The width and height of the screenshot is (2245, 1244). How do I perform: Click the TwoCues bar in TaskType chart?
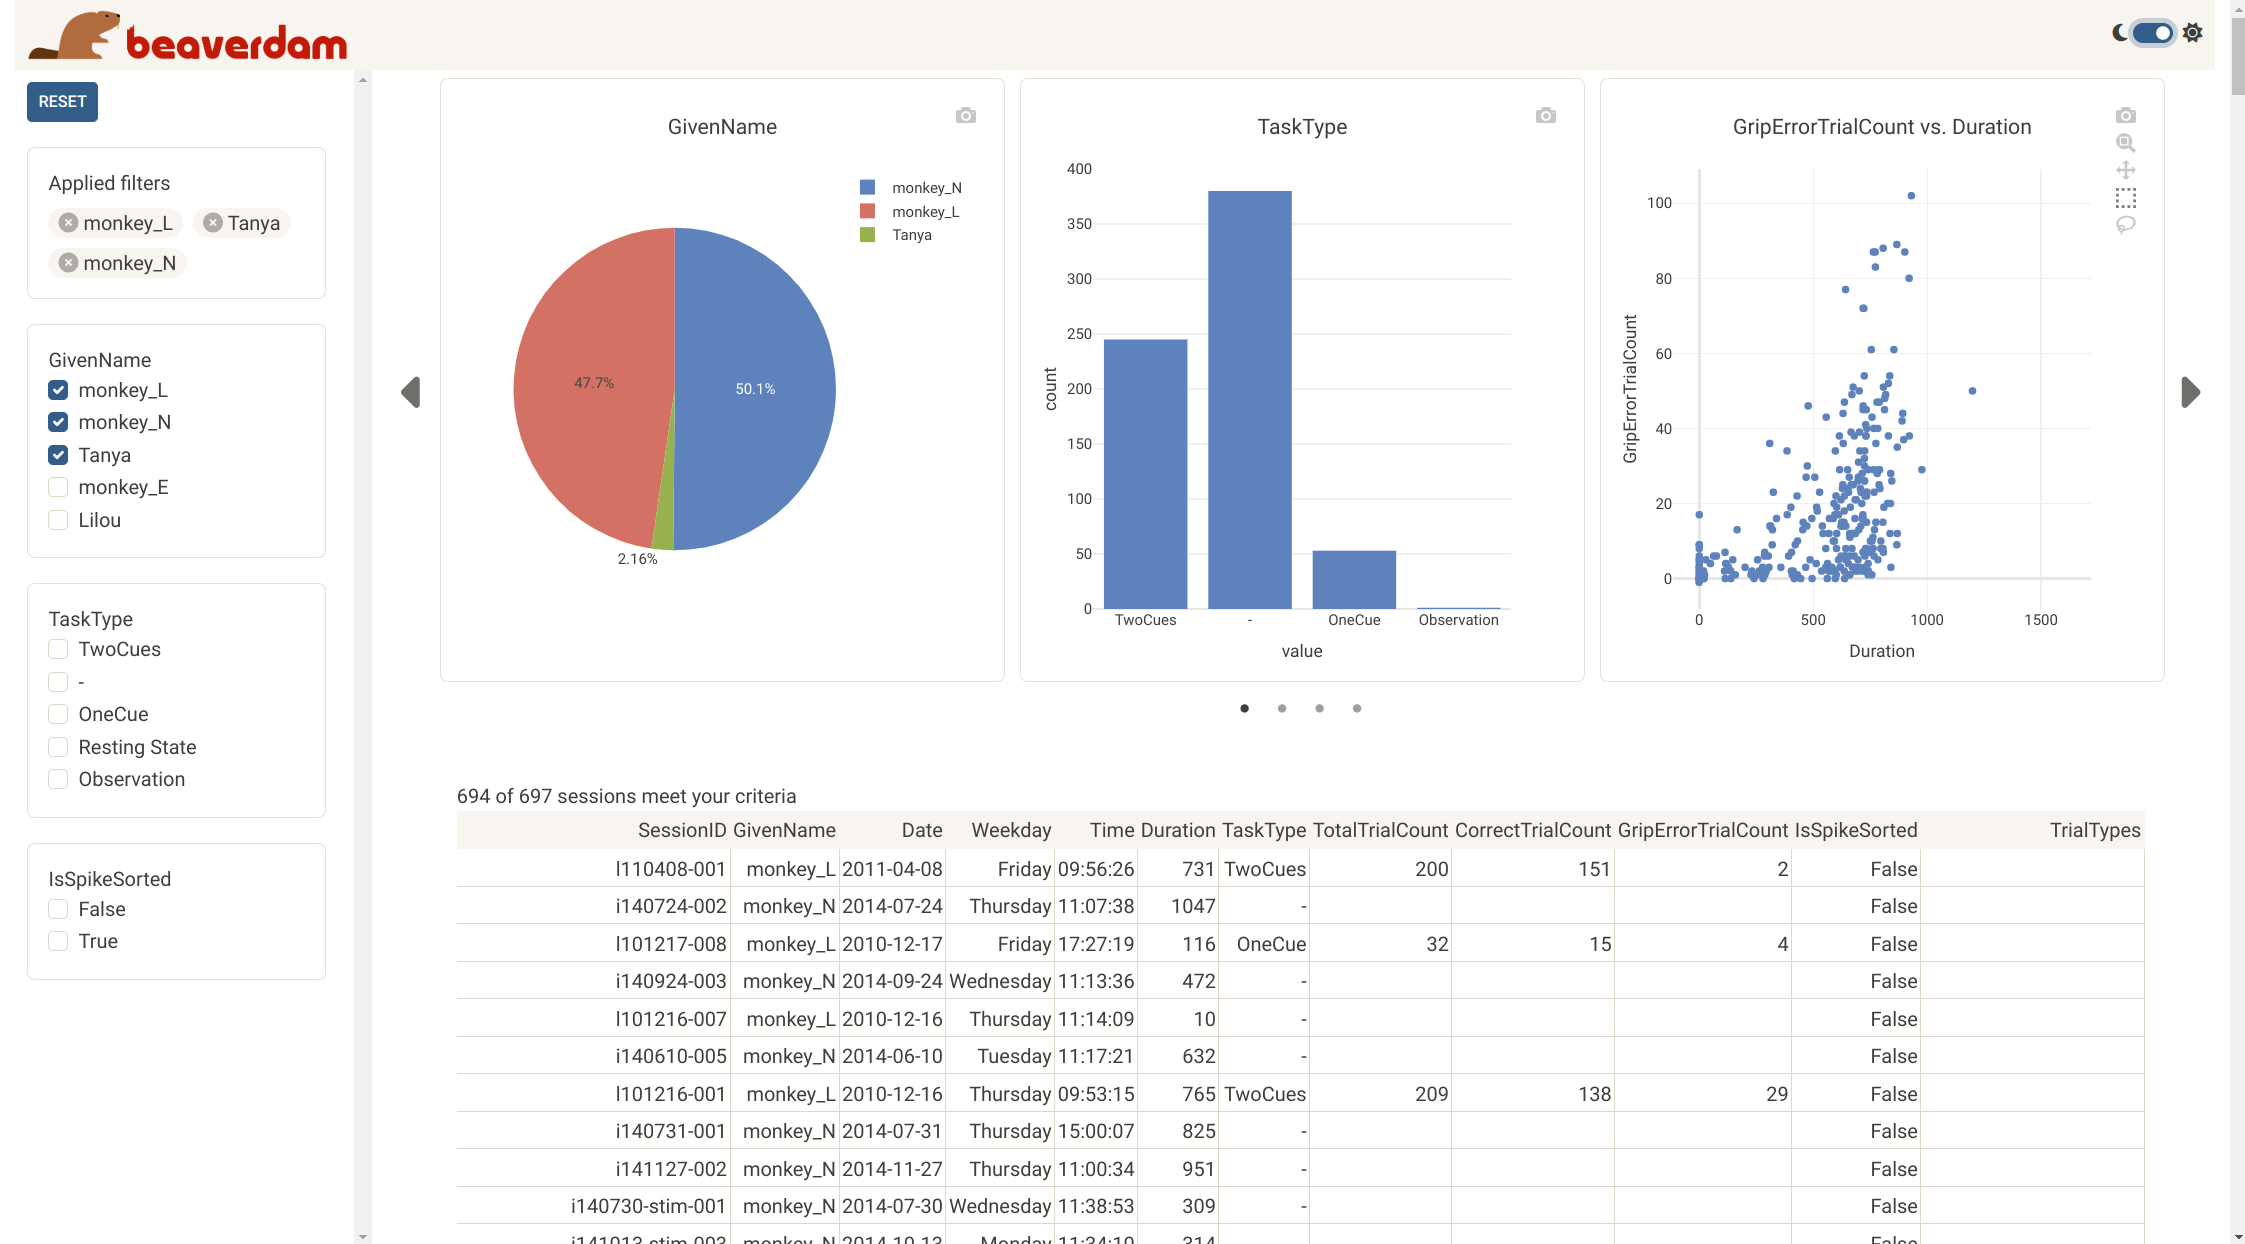1145,474
